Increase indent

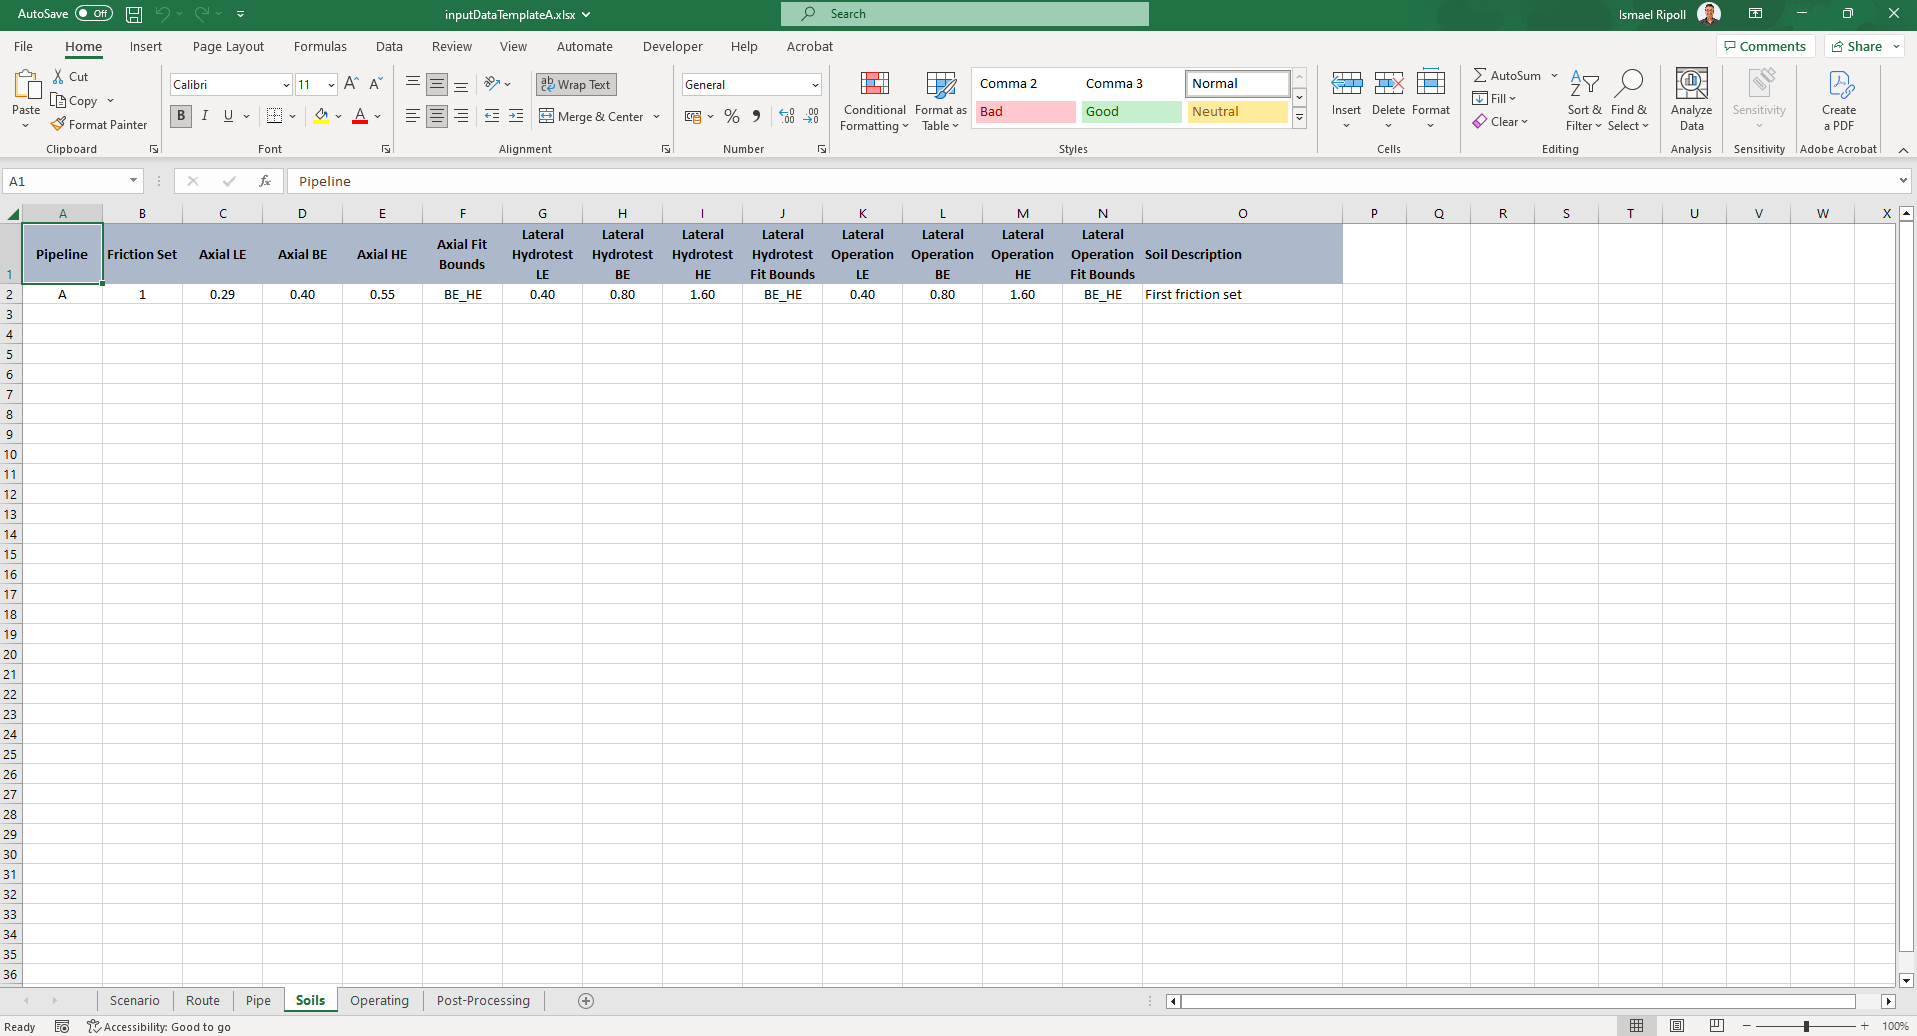click(x=516, y=116)
